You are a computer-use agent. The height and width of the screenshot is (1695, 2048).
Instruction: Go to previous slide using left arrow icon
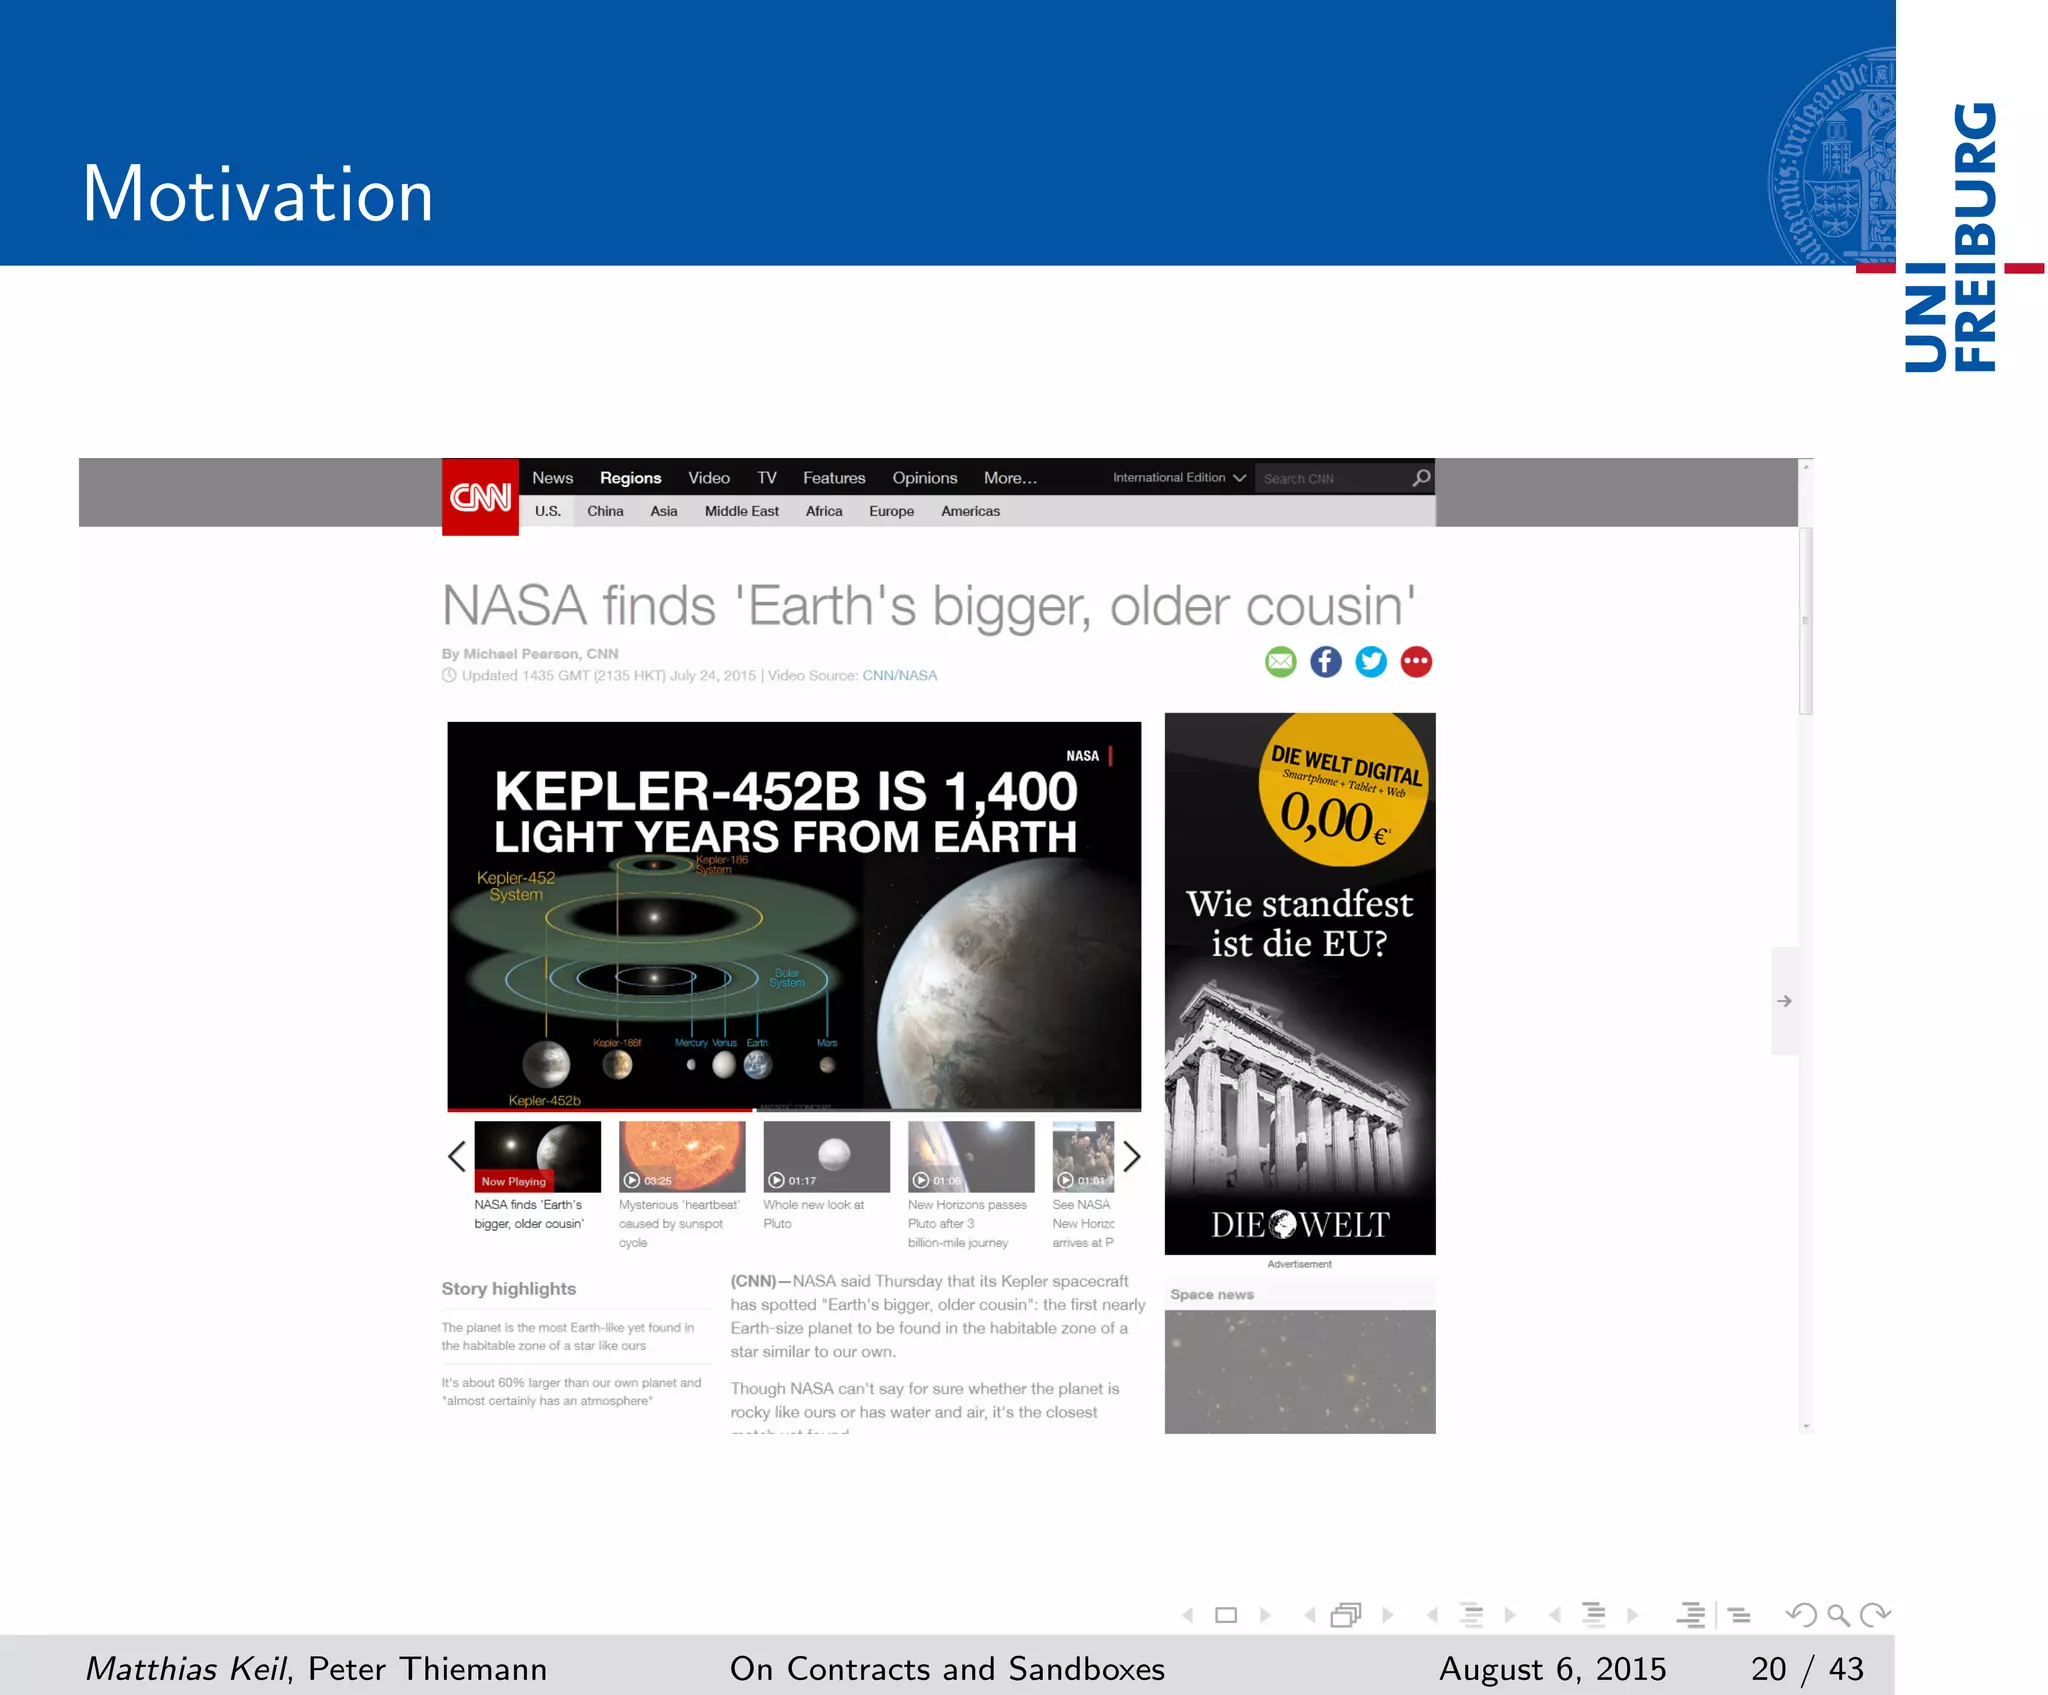(x=1188, y=1615)
